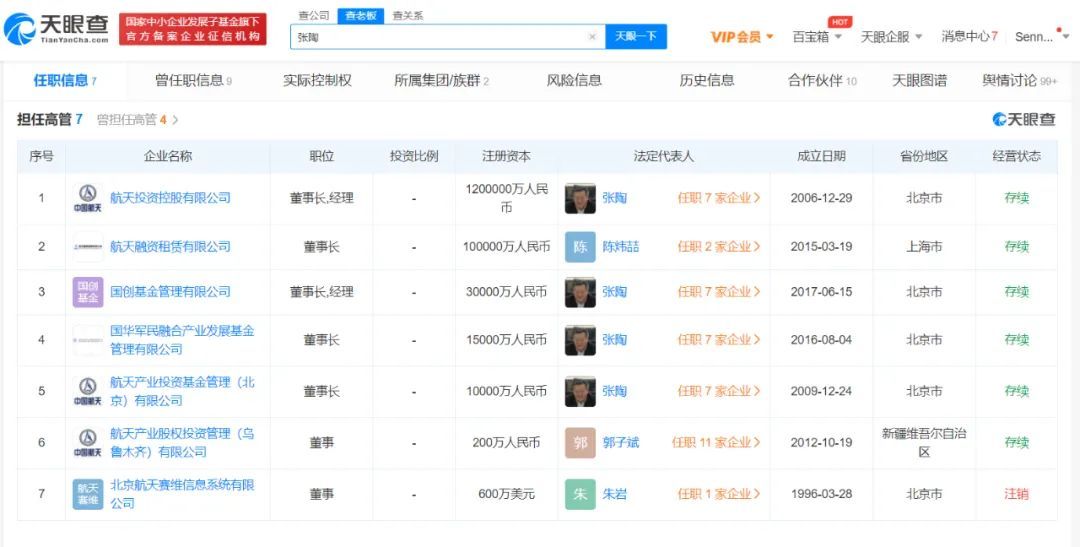Click the China Aerospace logo in row 1
This screenshot has width=1080, height=547.
pyautogui.click(x=88, y=198)
